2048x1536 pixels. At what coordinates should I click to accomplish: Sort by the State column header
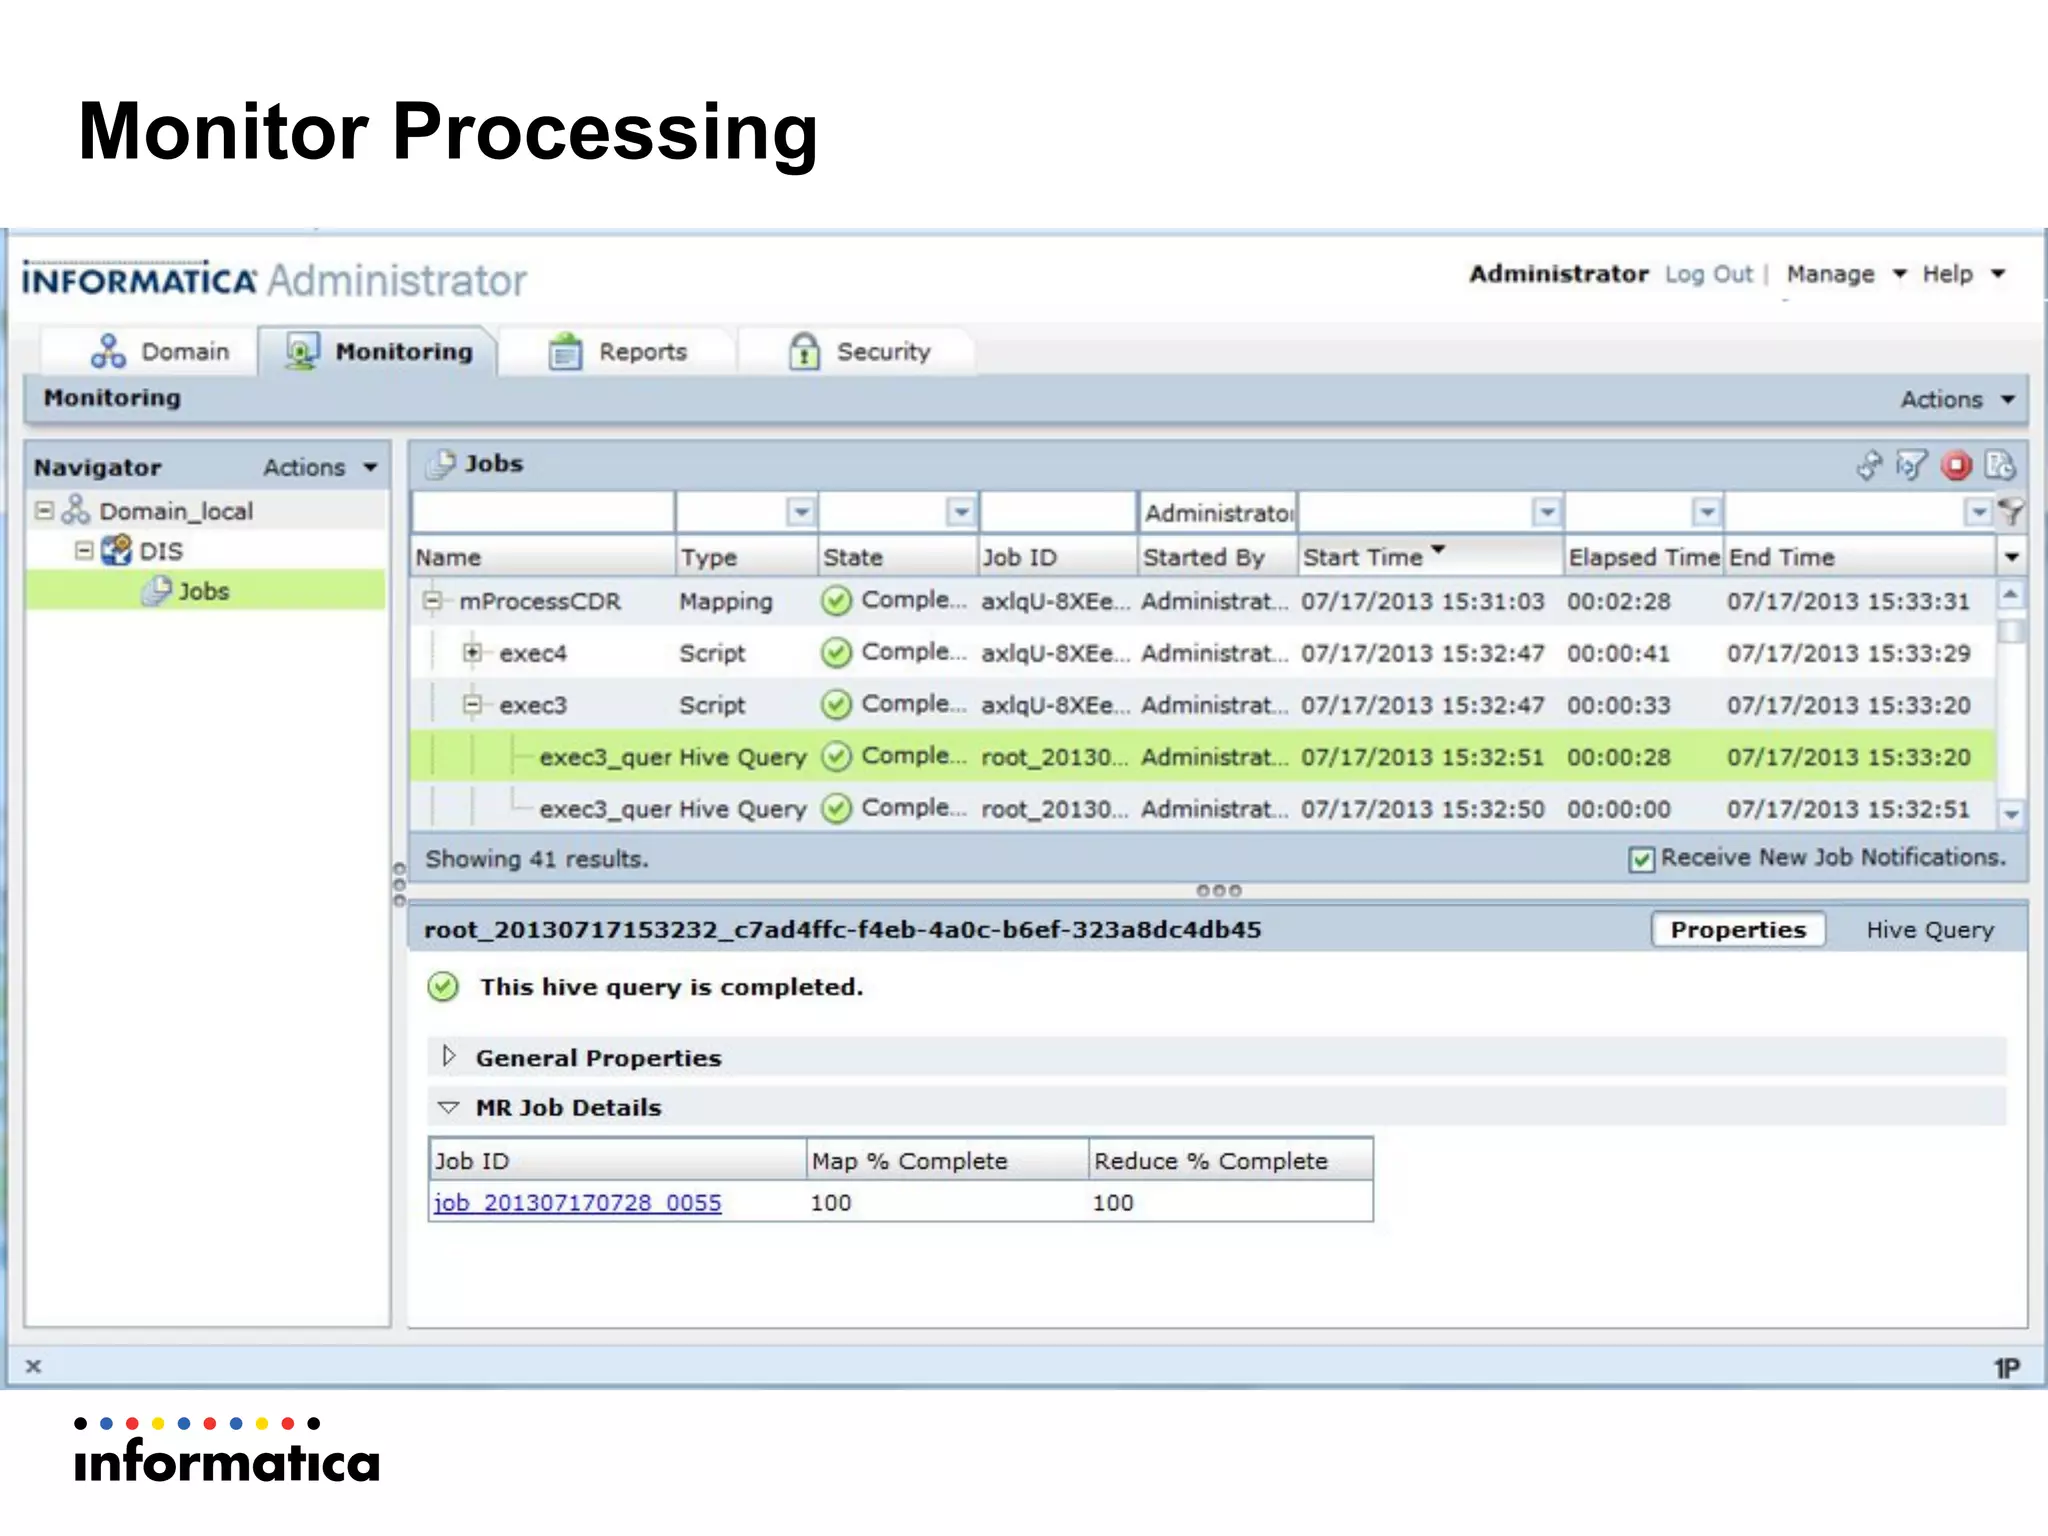click(897, 557)
